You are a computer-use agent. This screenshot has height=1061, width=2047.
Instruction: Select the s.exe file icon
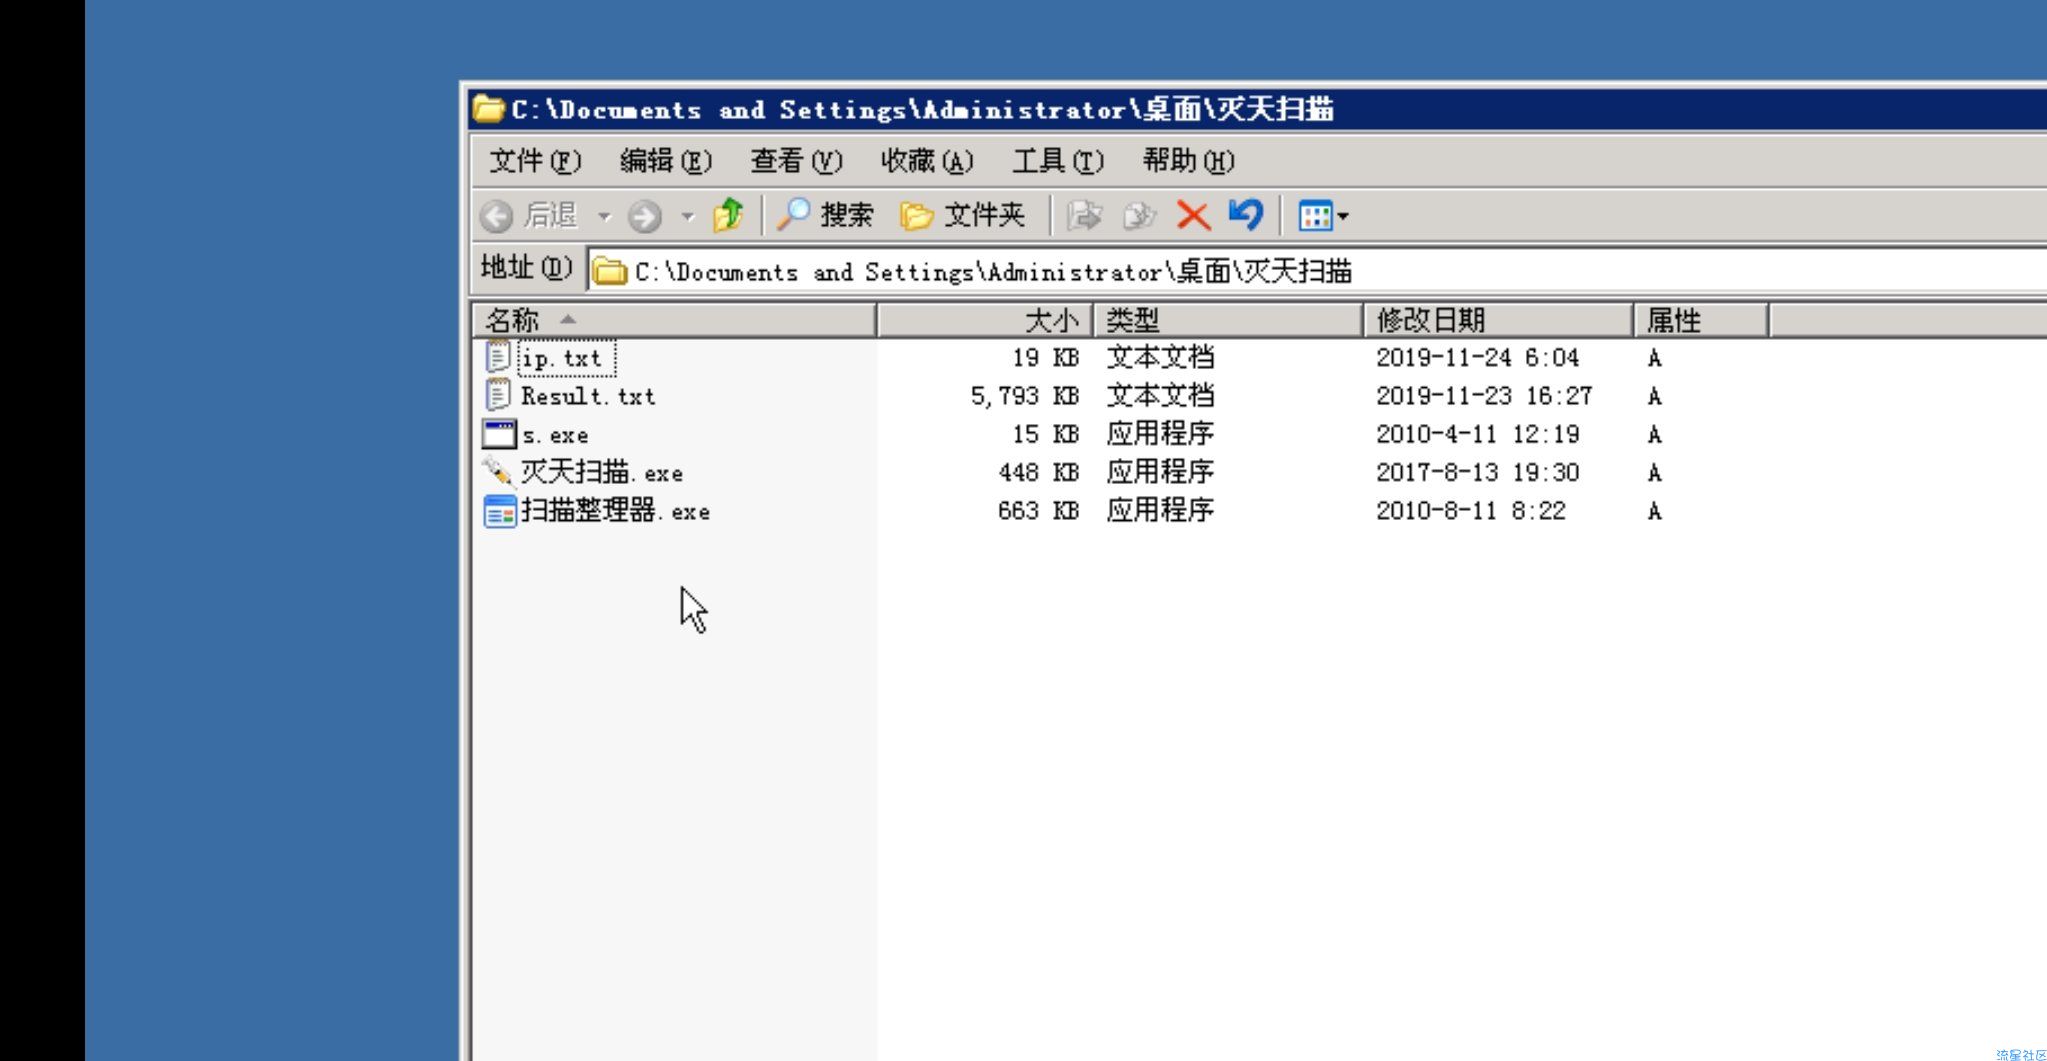pyautogui.click(x=499, y=434)
